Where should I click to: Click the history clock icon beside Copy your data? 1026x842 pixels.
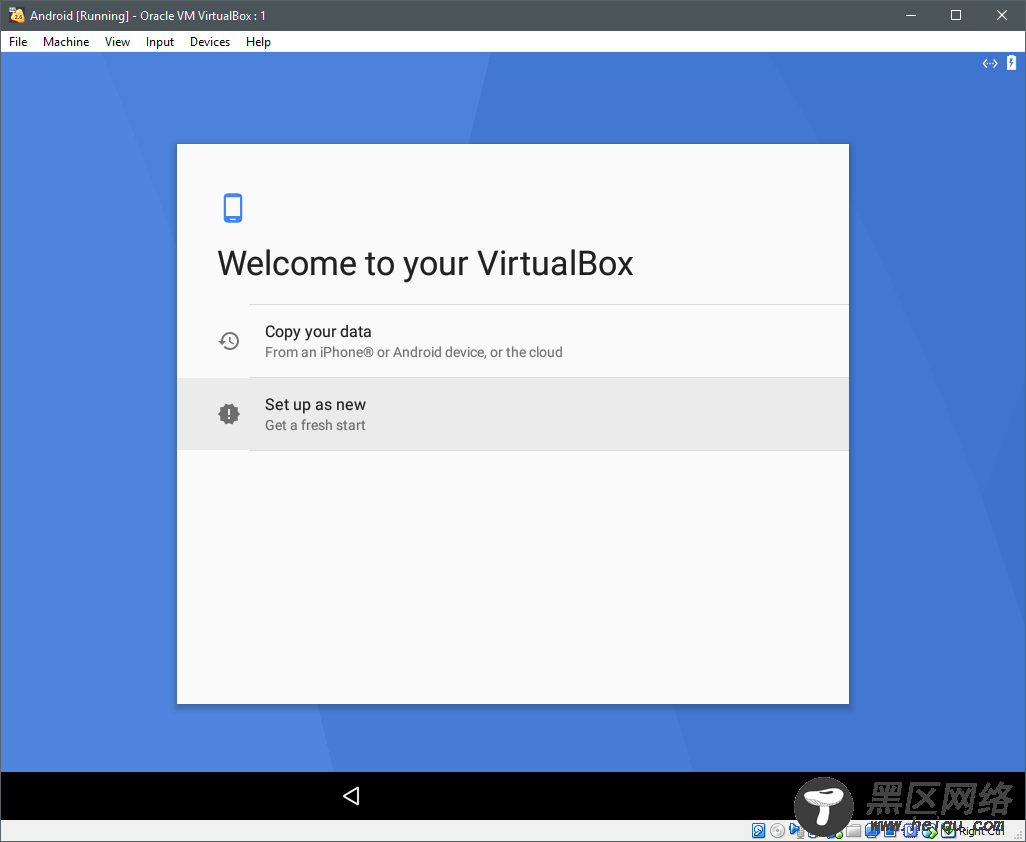pyautogui.click(x=229, y=341)
